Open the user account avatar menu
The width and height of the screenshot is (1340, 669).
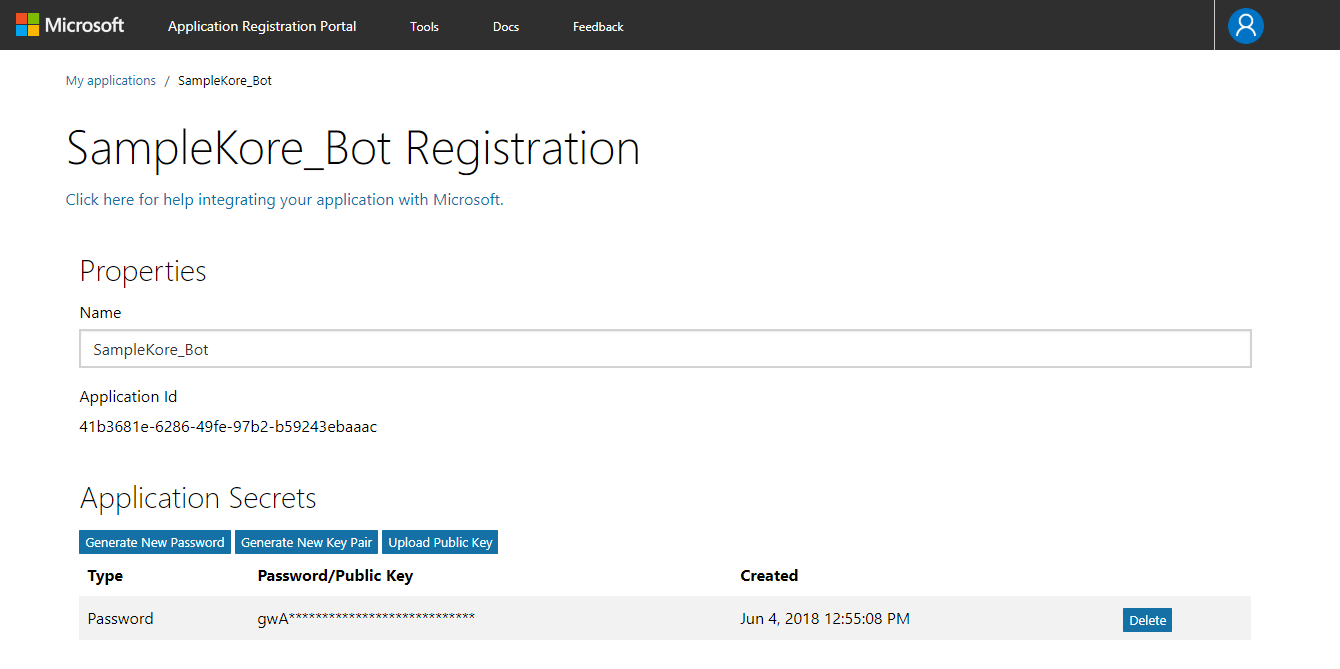(1246, 25)
